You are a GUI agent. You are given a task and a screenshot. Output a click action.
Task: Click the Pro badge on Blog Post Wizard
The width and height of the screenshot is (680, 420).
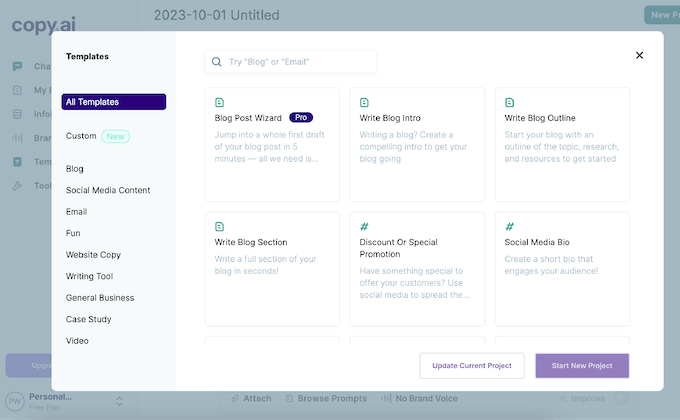tap(301, 118)
